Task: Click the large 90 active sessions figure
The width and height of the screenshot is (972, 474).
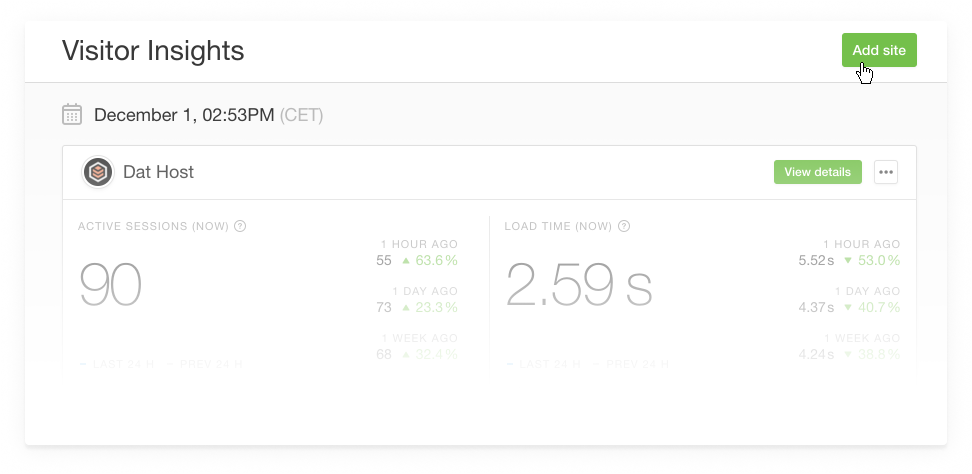Action: (110, 284)
